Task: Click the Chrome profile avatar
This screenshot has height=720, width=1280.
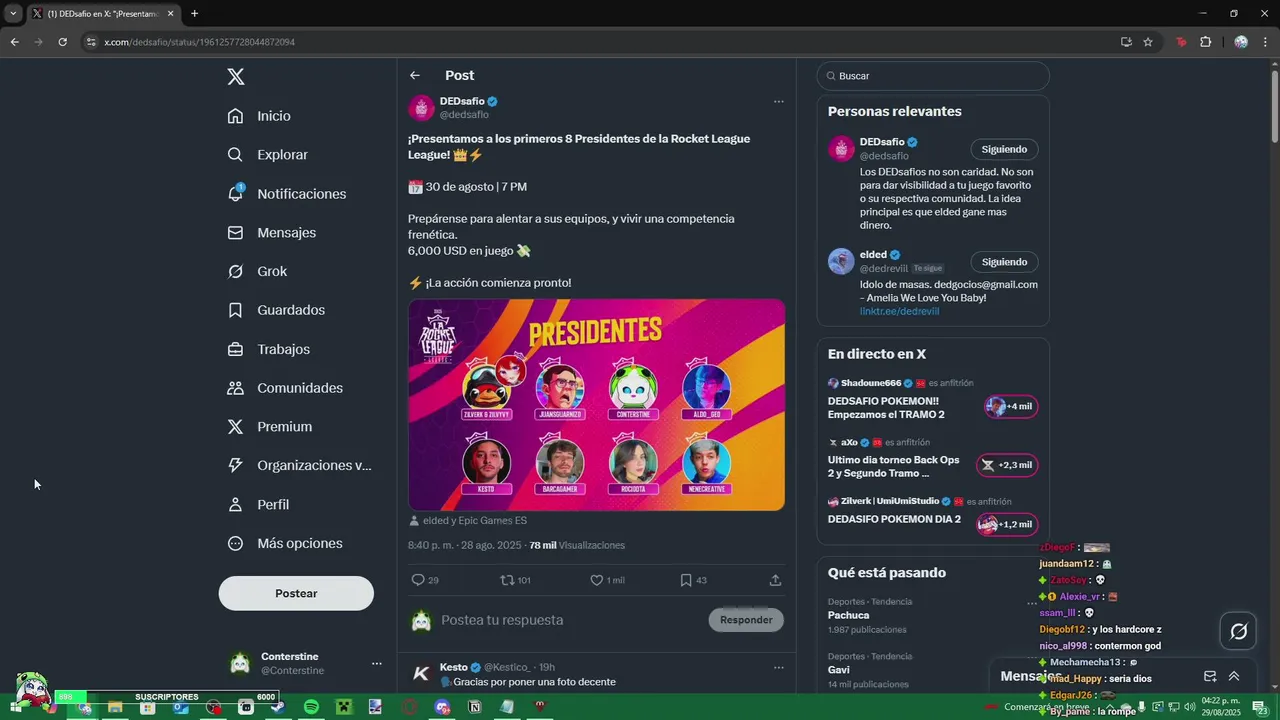Action: (1241, 42)
